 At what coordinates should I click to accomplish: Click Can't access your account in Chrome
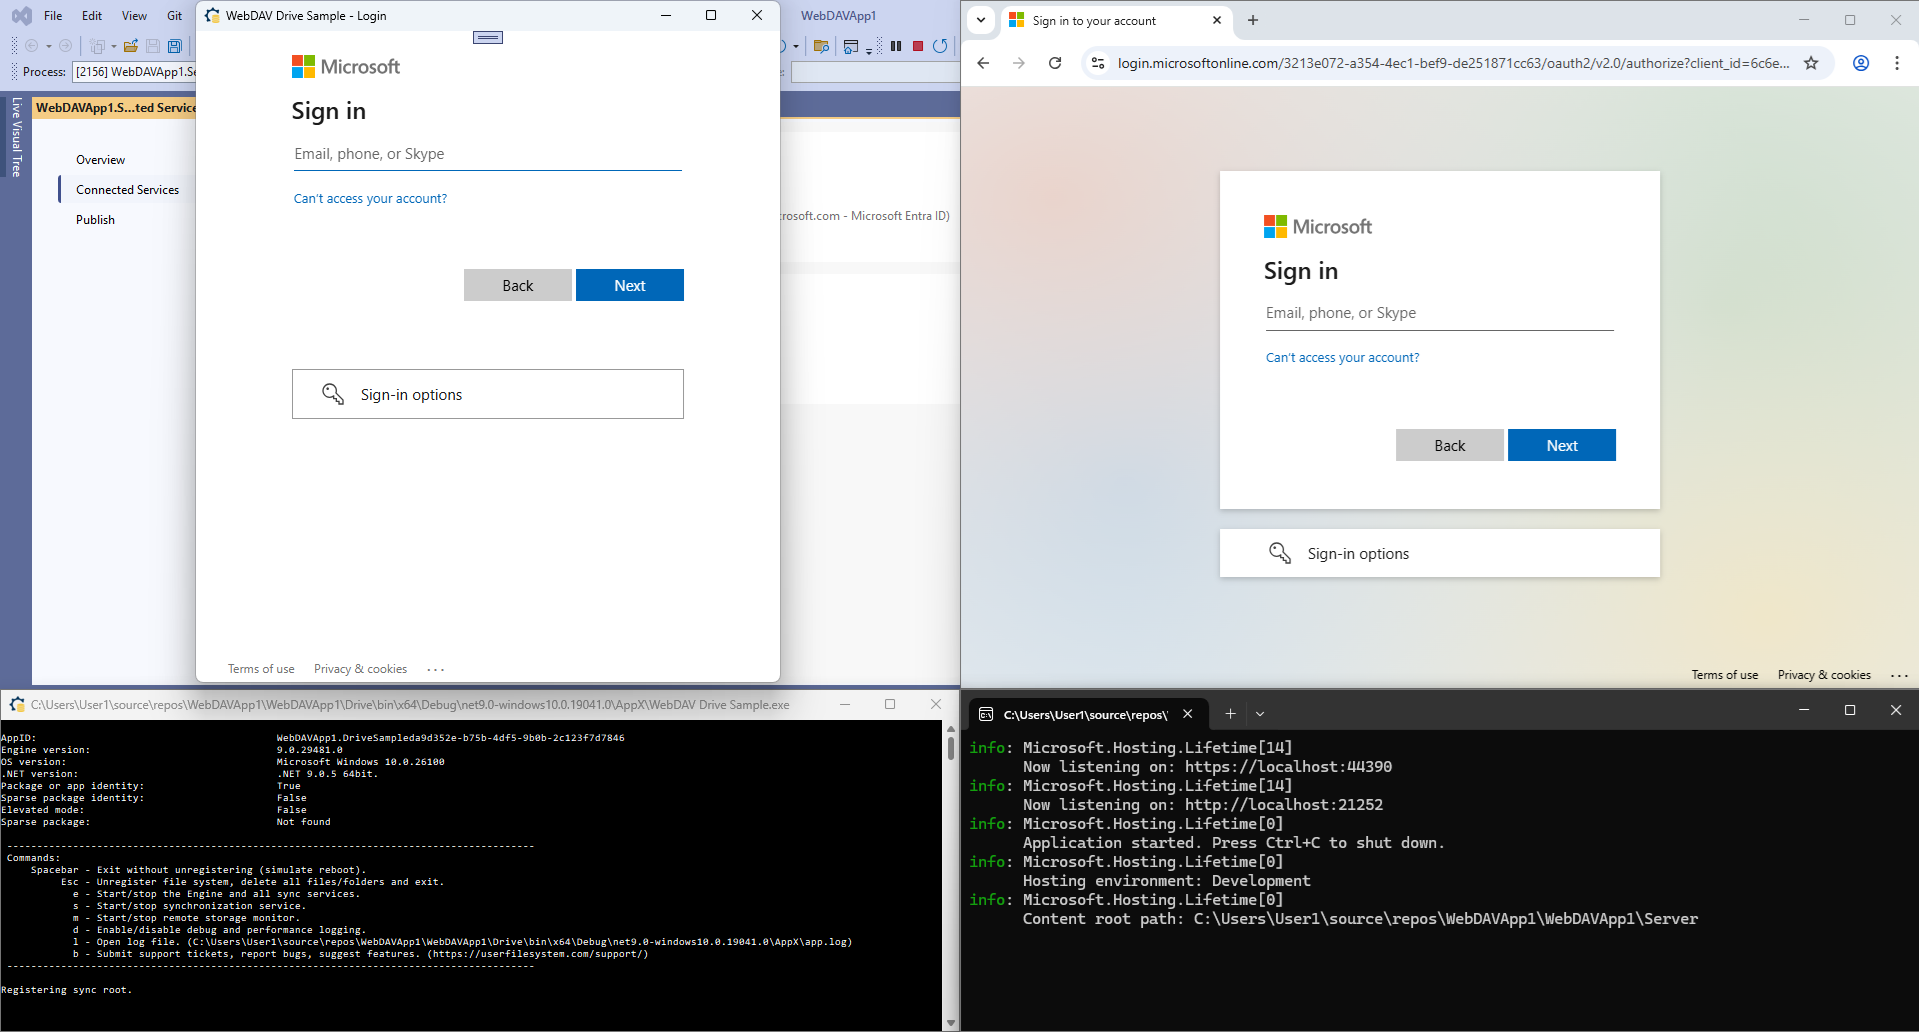(x=1342, y=358)
